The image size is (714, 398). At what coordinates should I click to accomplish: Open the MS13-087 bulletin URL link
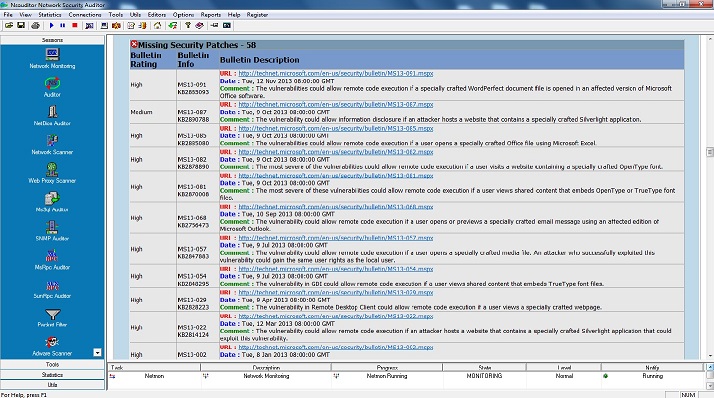[336, 104]
